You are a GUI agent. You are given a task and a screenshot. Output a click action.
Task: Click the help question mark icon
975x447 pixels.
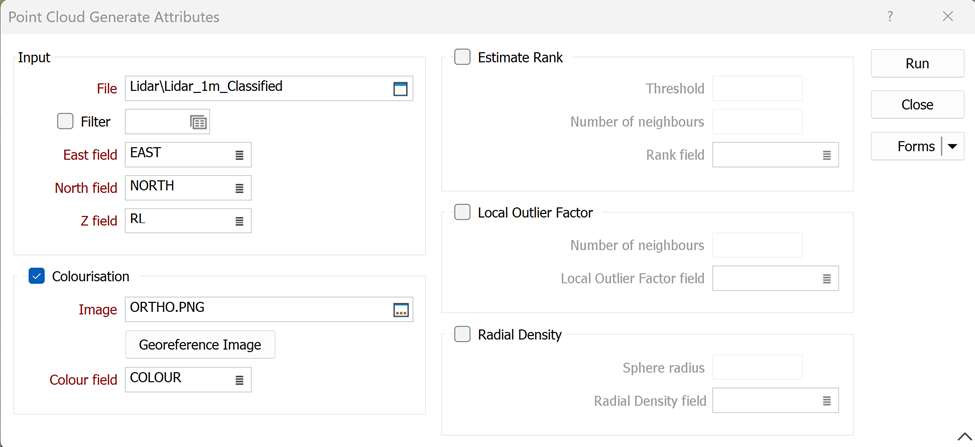click(x=890, y=17)
